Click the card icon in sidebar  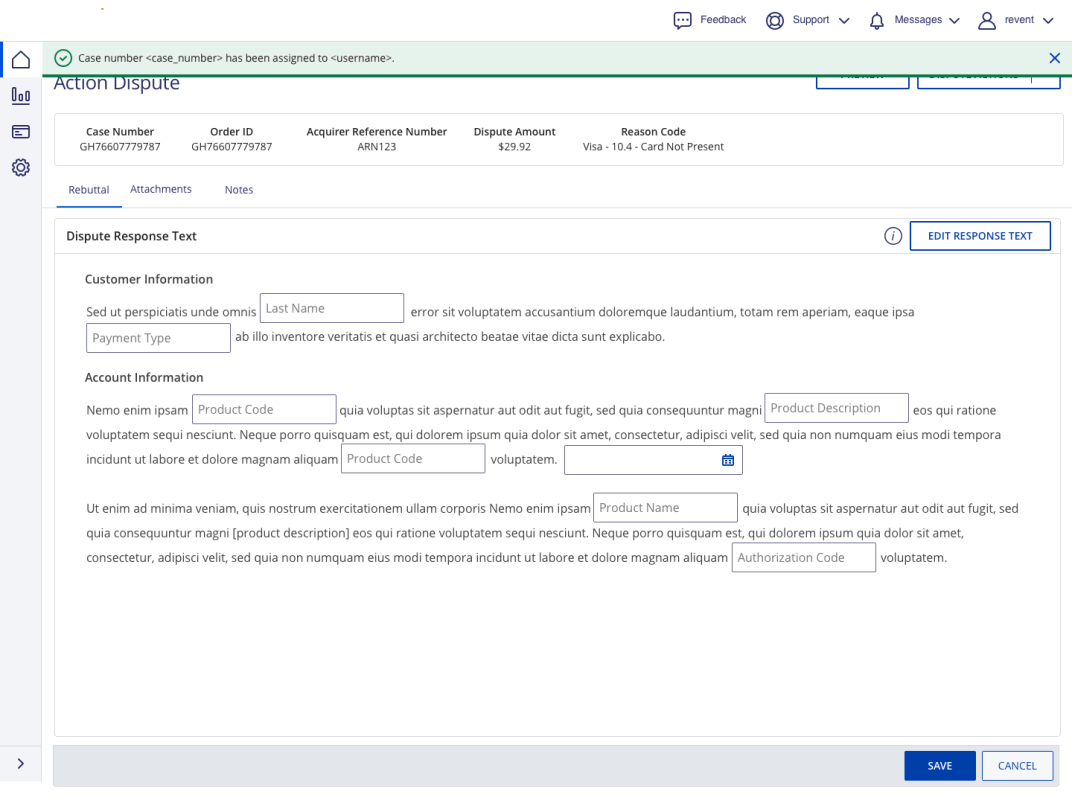20,132
